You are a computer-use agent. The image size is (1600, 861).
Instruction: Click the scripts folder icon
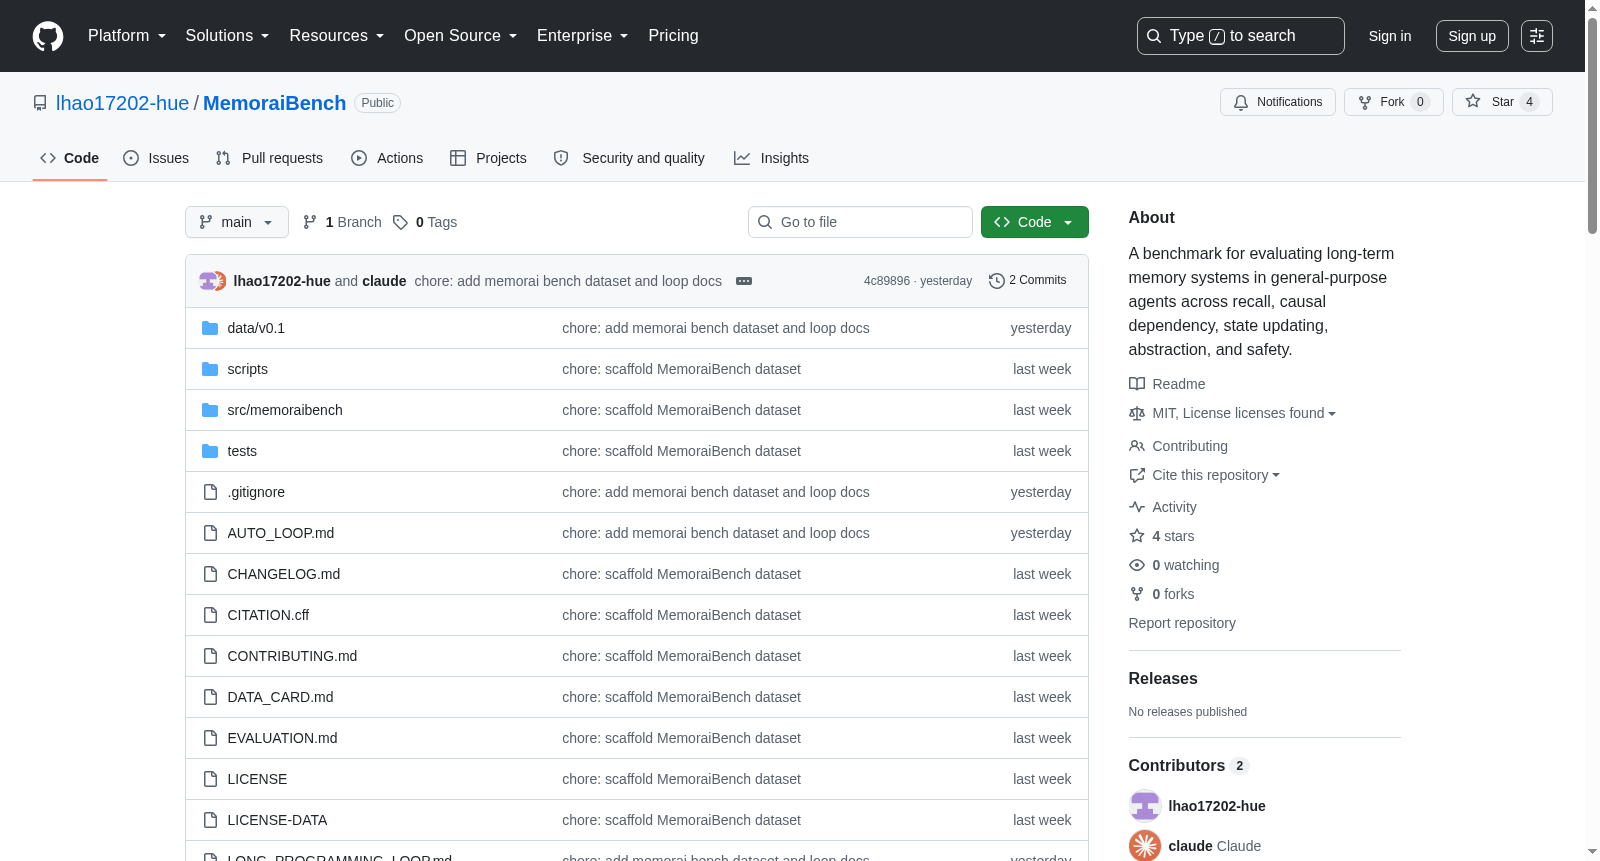coord(210,369)
